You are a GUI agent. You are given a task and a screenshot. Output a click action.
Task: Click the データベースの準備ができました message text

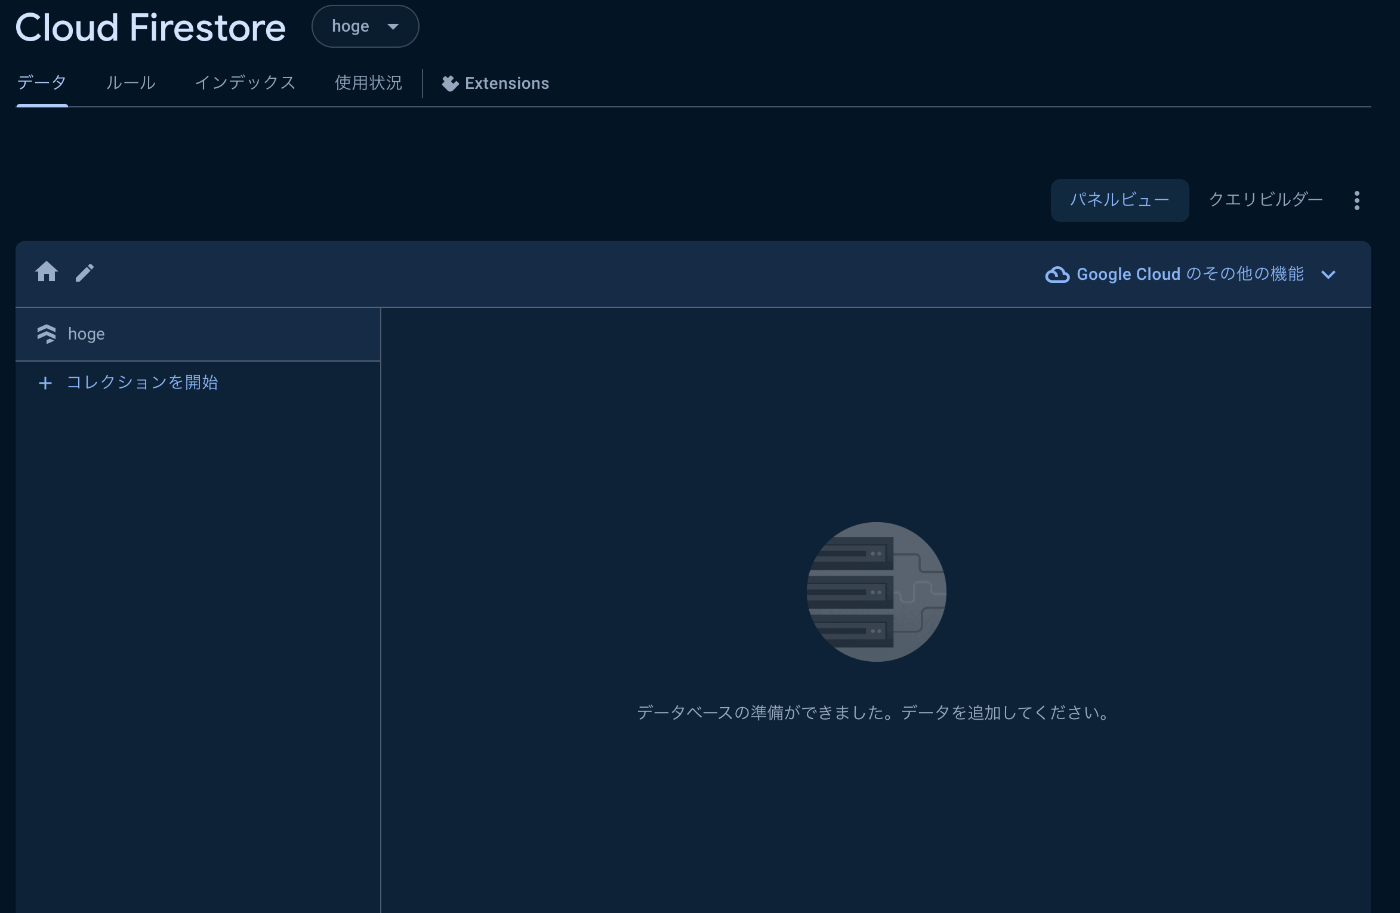(x=874, y=713)
